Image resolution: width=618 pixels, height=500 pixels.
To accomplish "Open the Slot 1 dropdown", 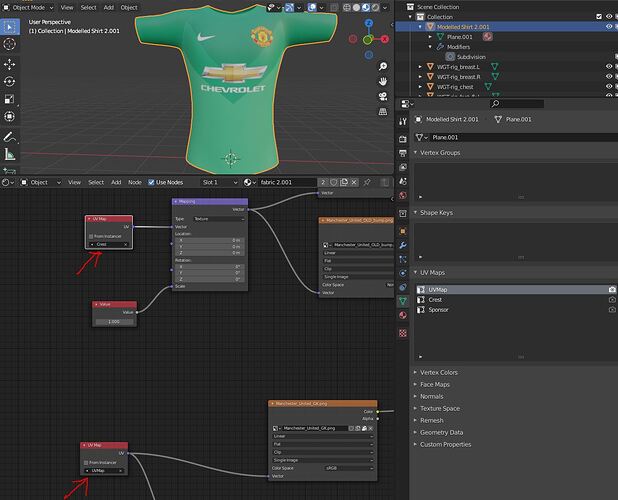I will click(220, 182).
